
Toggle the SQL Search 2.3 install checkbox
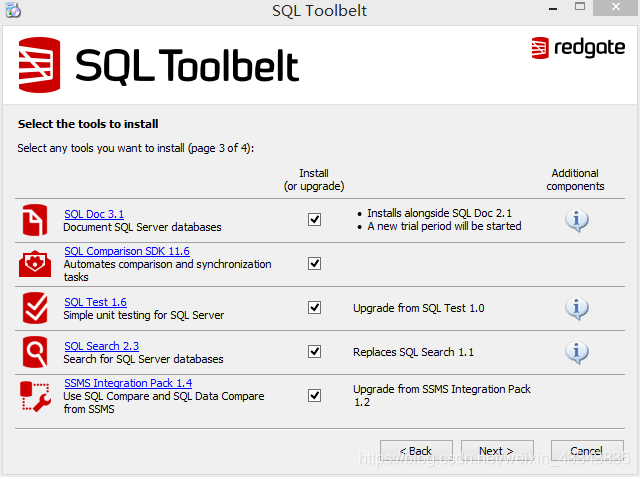tap(314, 351)
